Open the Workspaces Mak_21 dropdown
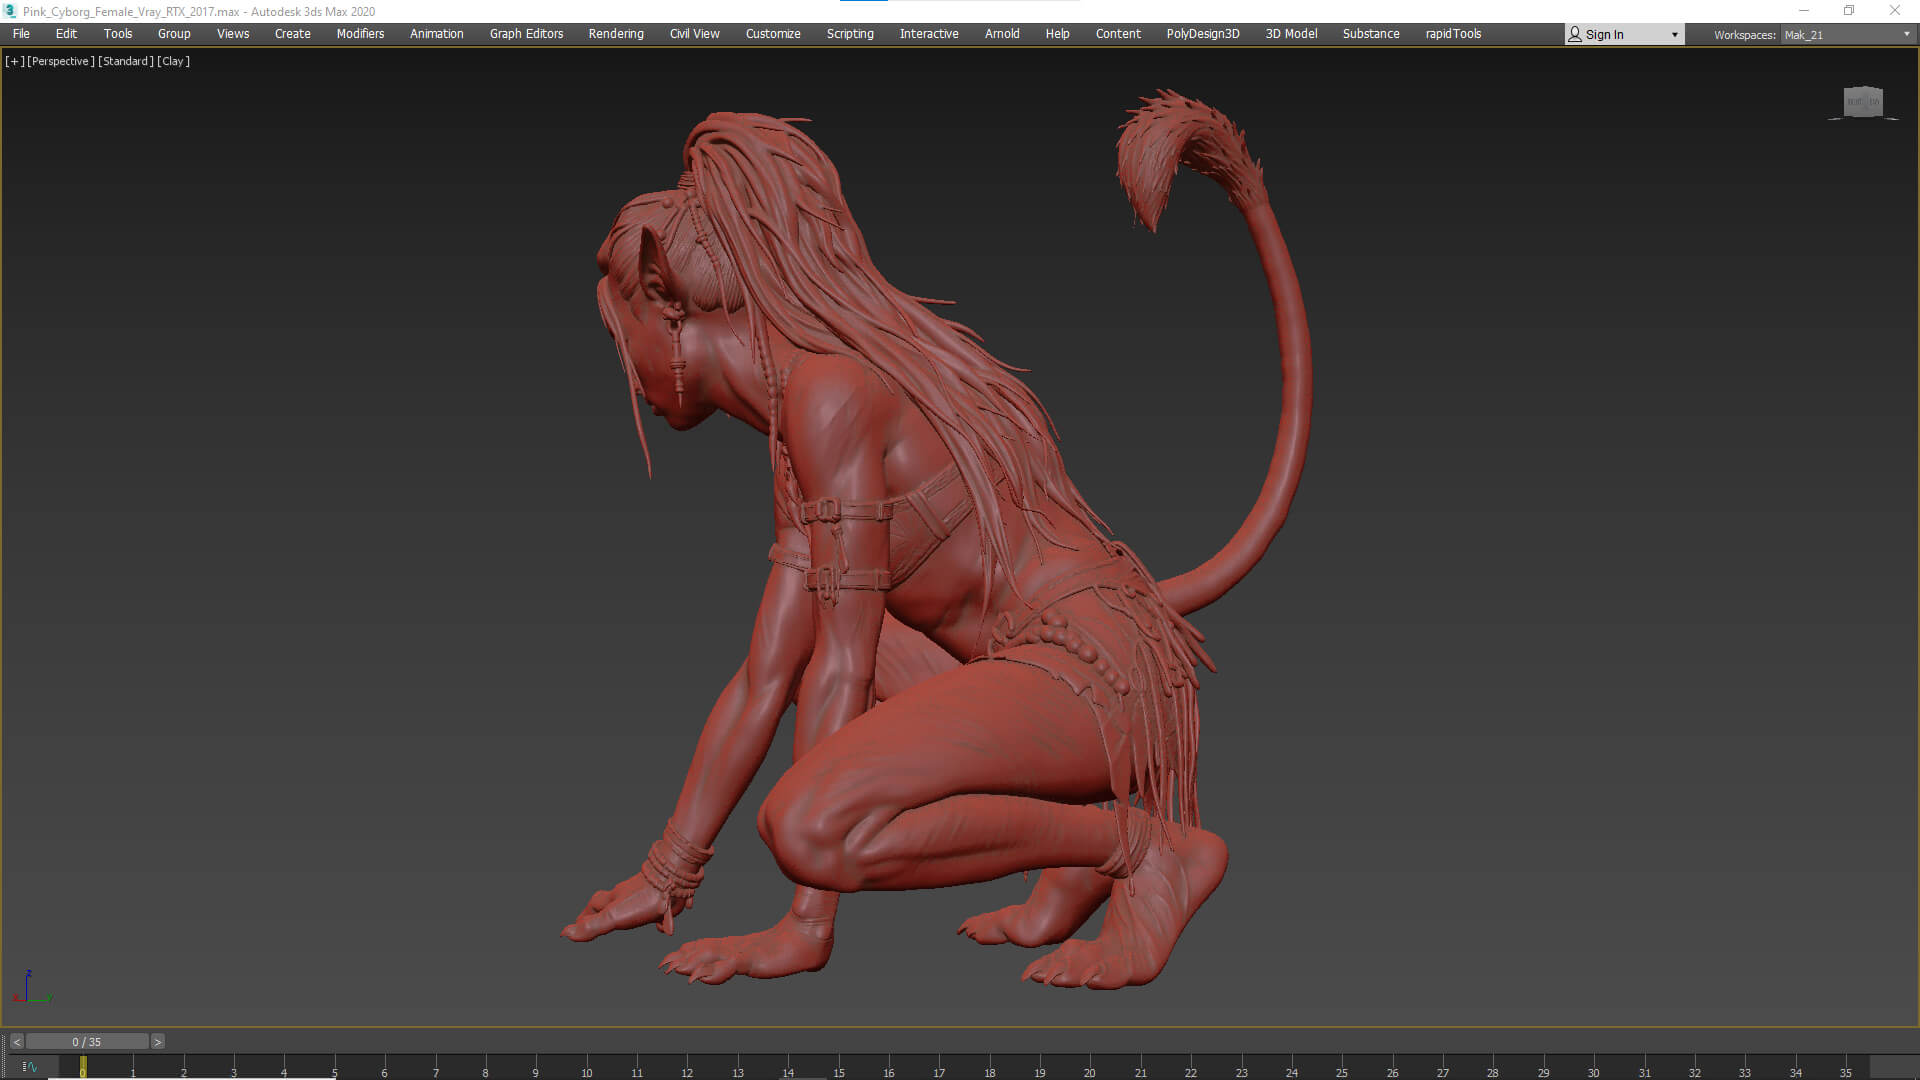Viewport: 1920px width, 1080px height. point(1848,35)
